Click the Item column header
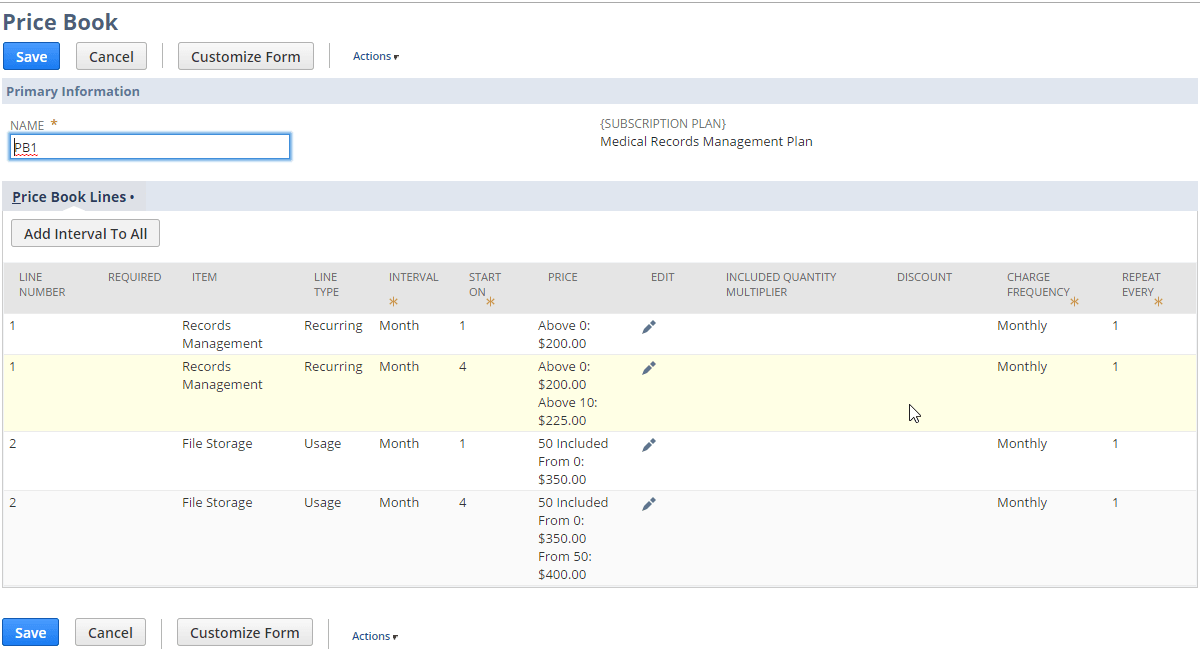Viewport: 1200px width, 659px height. (204, 277)
